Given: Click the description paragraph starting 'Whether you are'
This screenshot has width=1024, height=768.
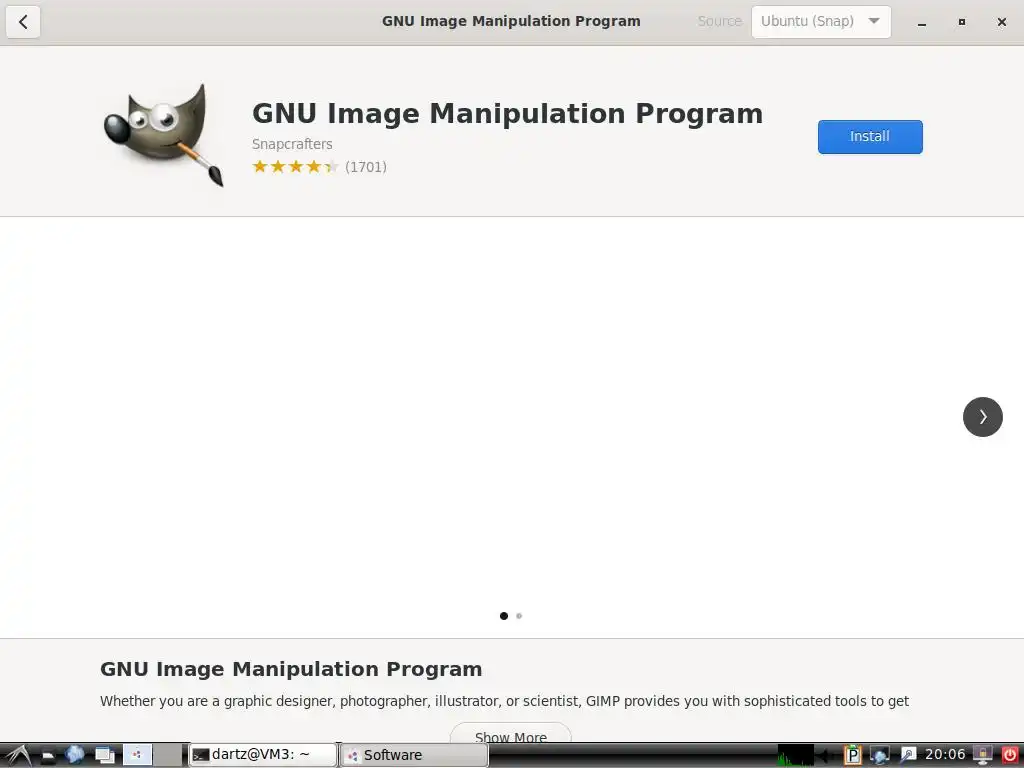Looking at the screenshot, I should [x=504, y=701].
